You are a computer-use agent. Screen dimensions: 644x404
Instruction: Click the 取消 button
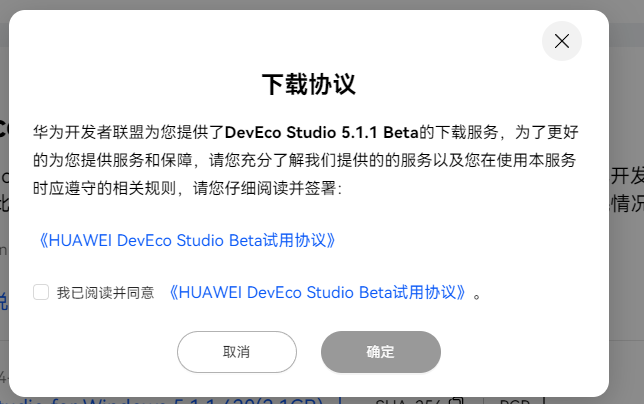point(237,352)
